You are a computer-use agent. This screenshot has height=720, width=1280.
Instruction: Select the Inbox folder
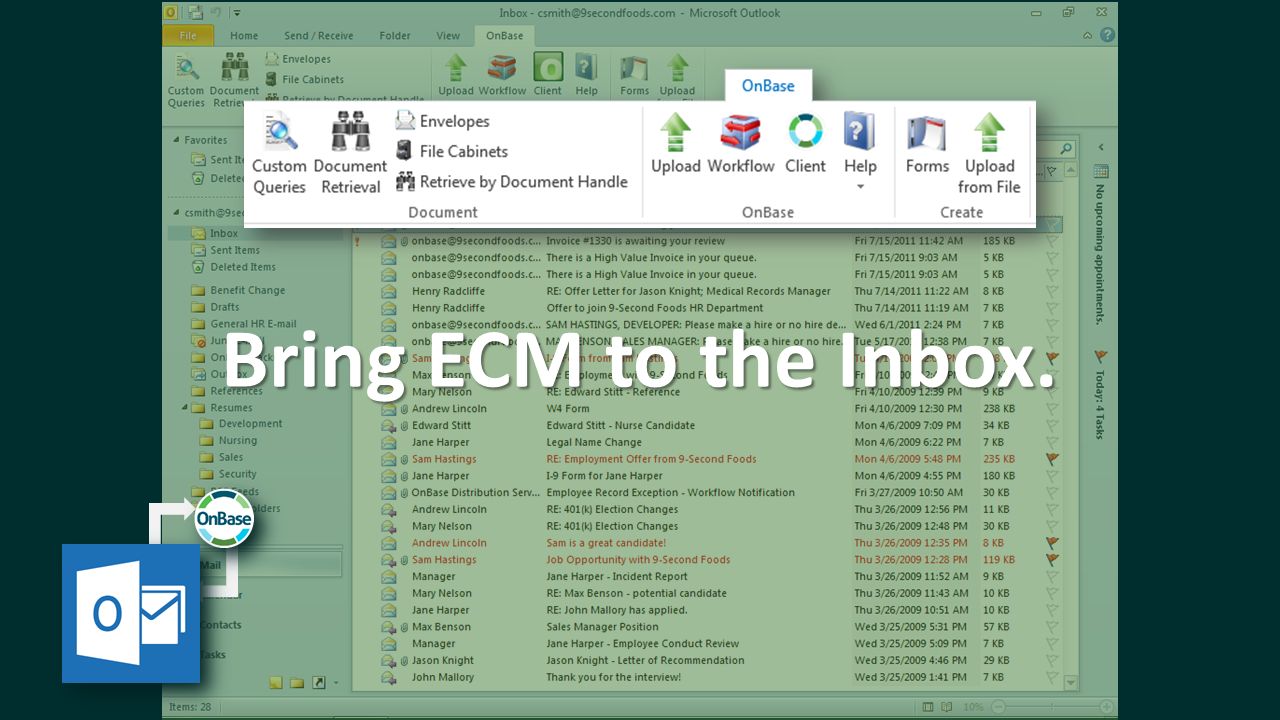click(224, 233)
